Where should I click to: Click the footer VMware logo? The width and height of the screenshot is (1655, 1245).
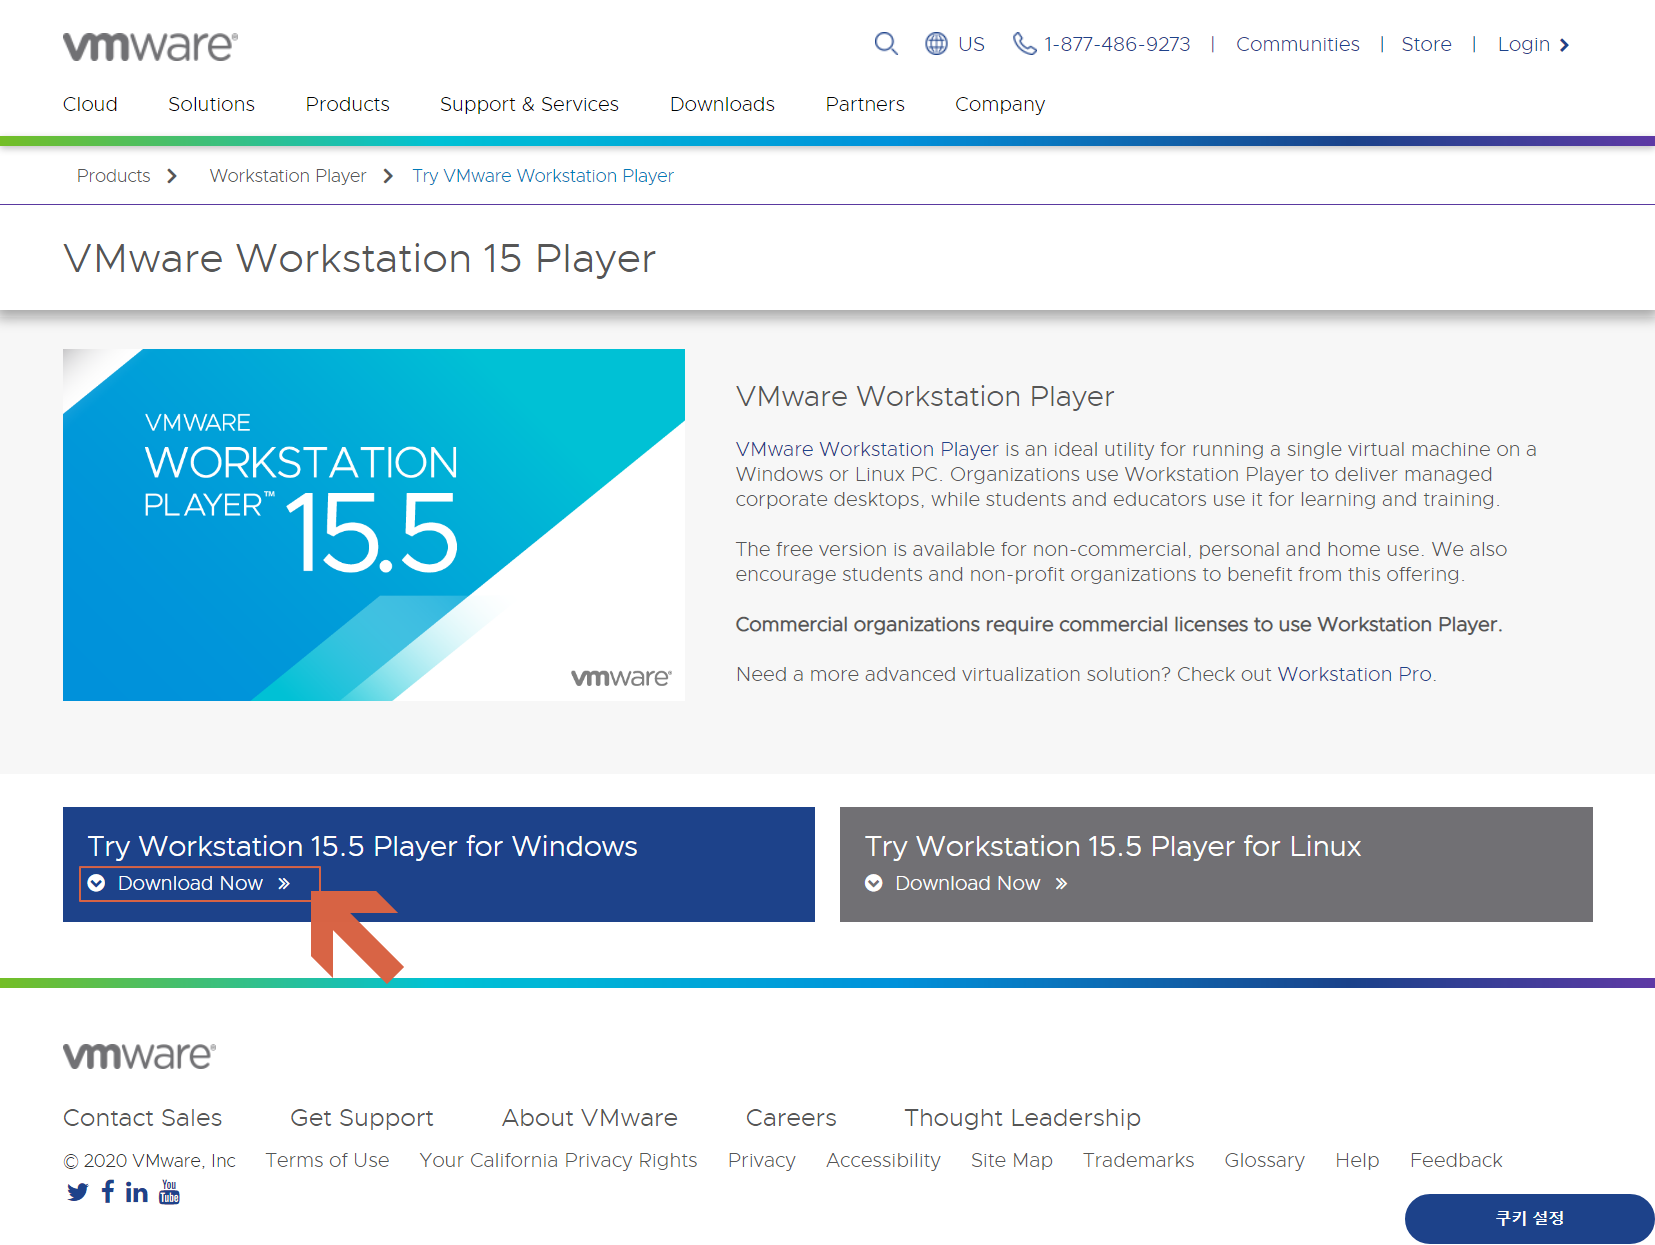pos(139,1056)
